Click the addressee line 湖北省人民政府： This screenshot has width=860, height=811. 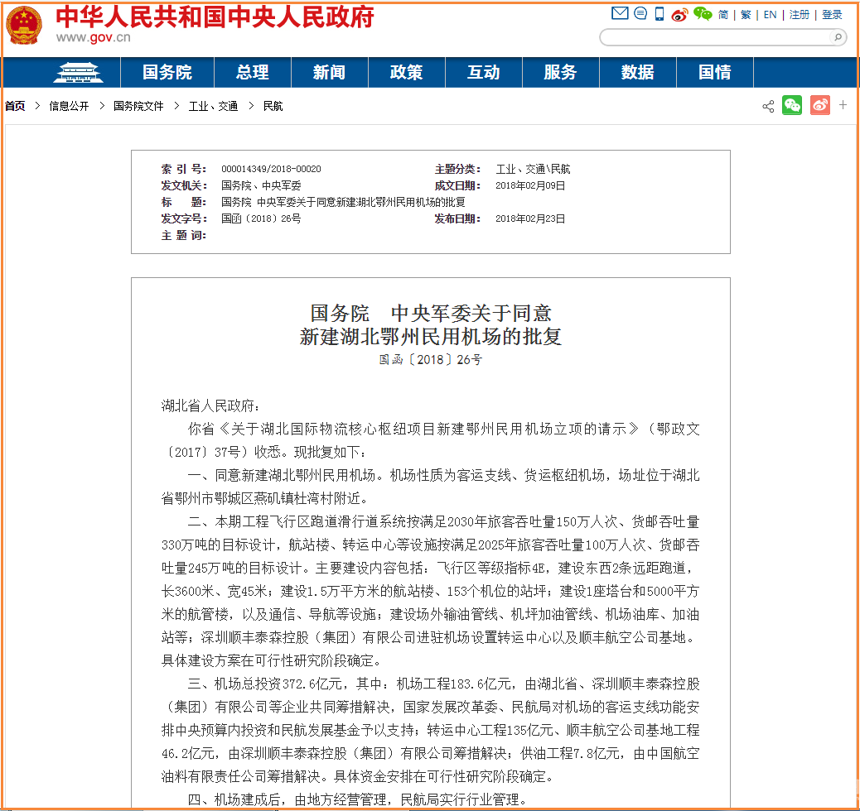211,406
